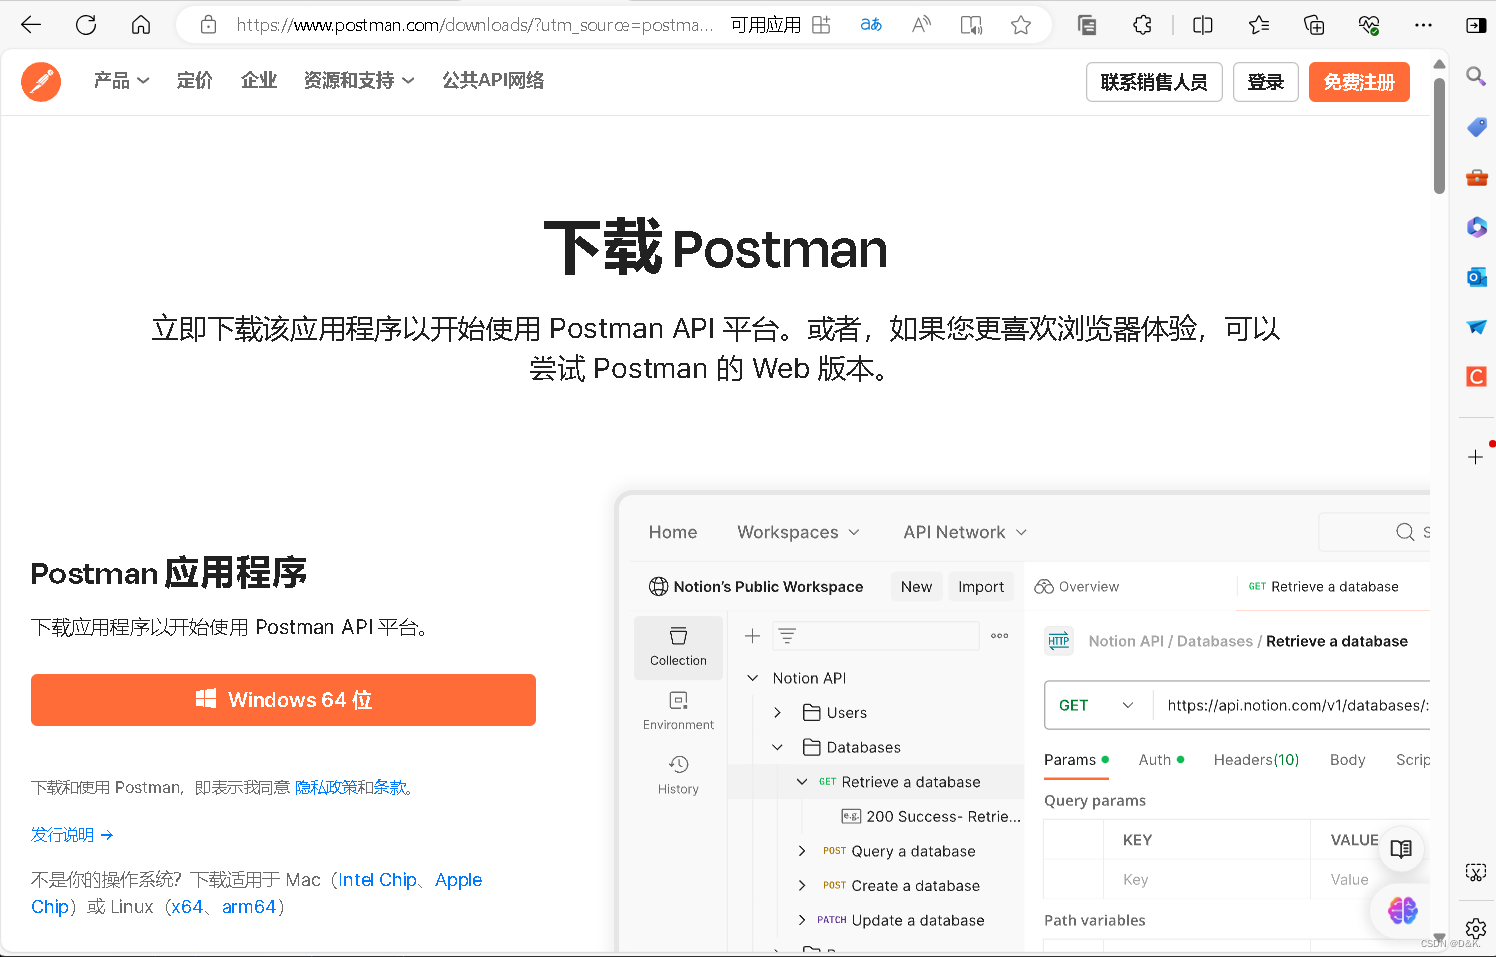Open browser sidebar search
Image resolution: width=1496 pixels, height=957 pixels.
click(x=1476, y=75)
